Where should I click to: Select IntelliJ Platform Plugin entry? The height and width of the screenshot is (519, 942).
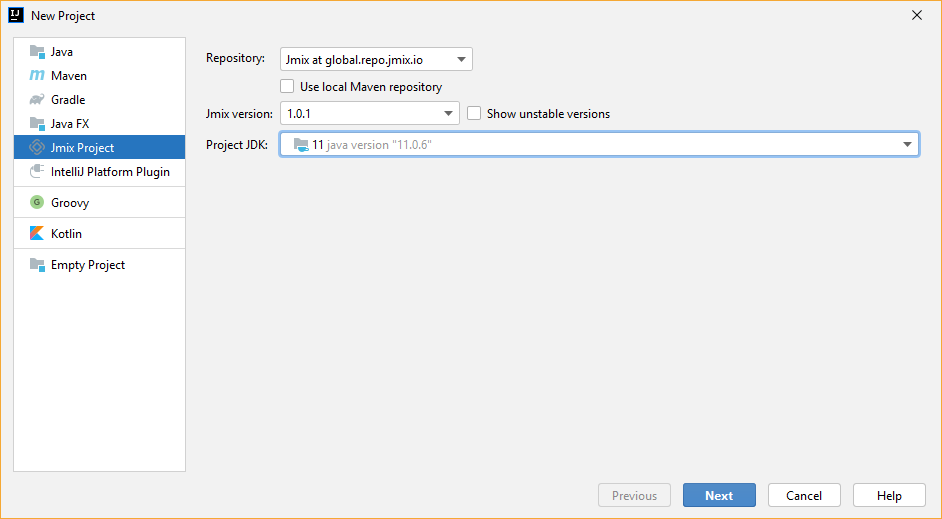(99, 171)
